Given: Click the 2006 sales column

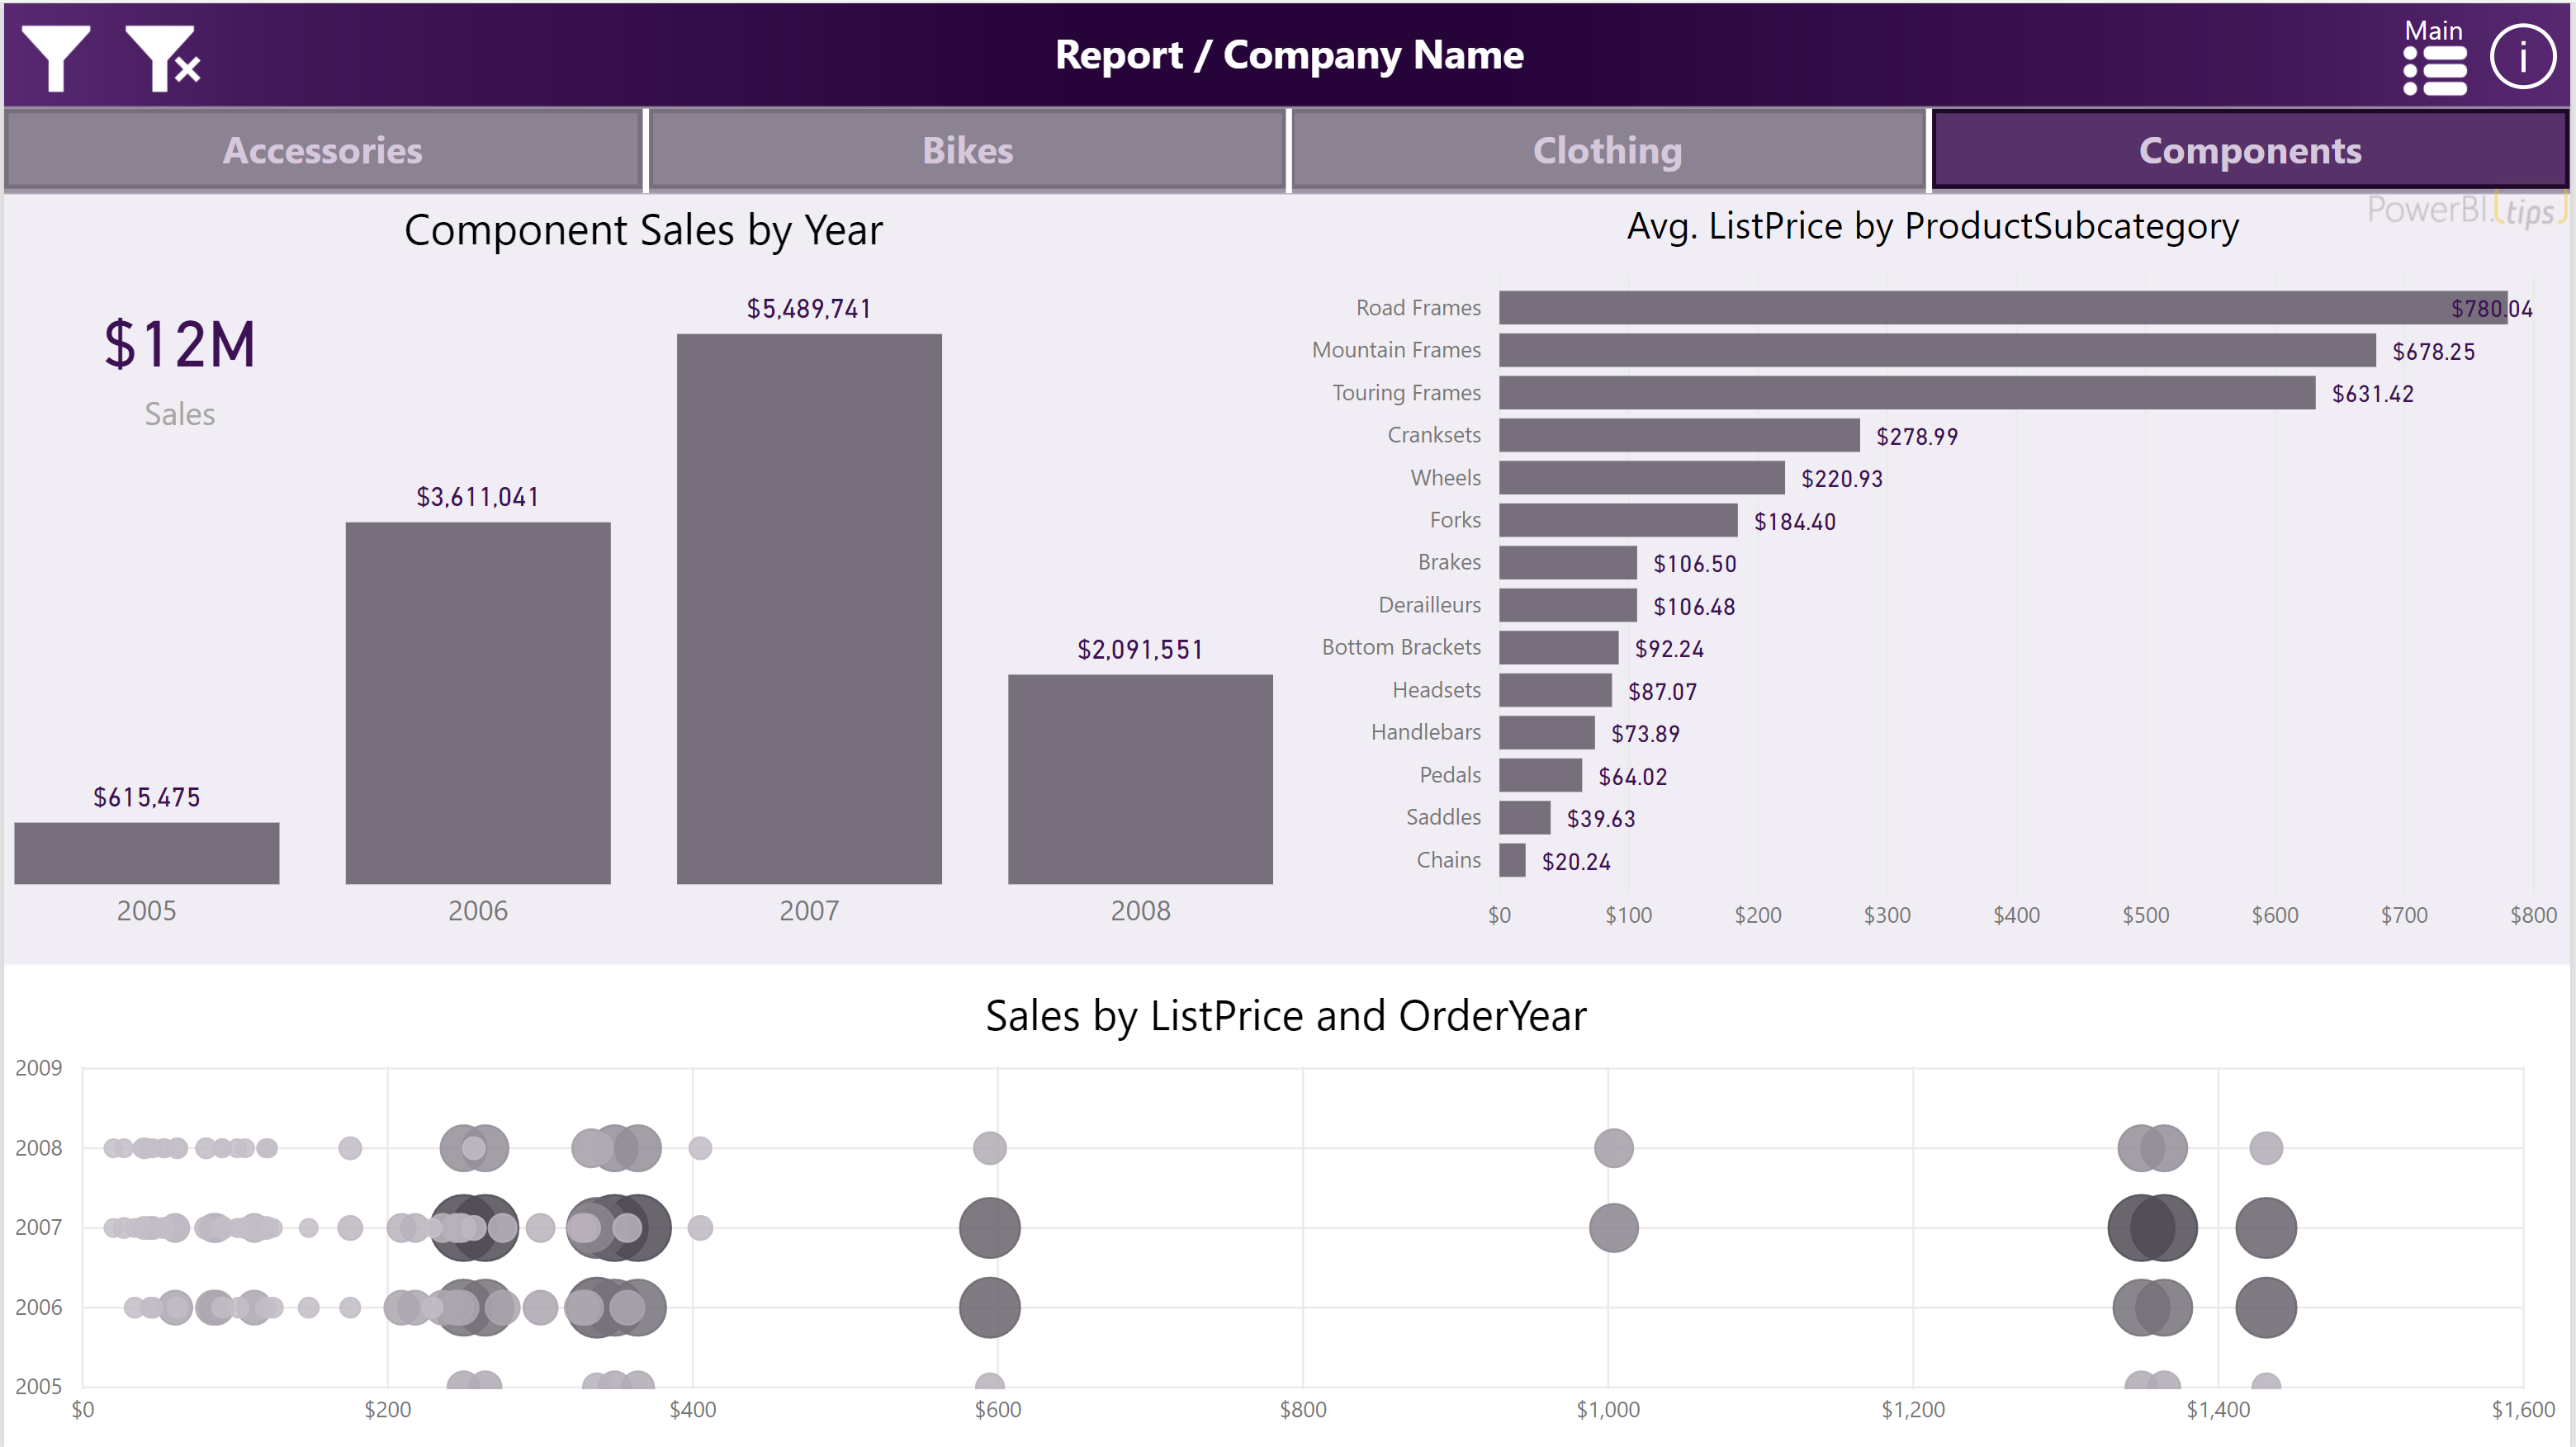Looking at the screenshot, I should coord(478,702).
